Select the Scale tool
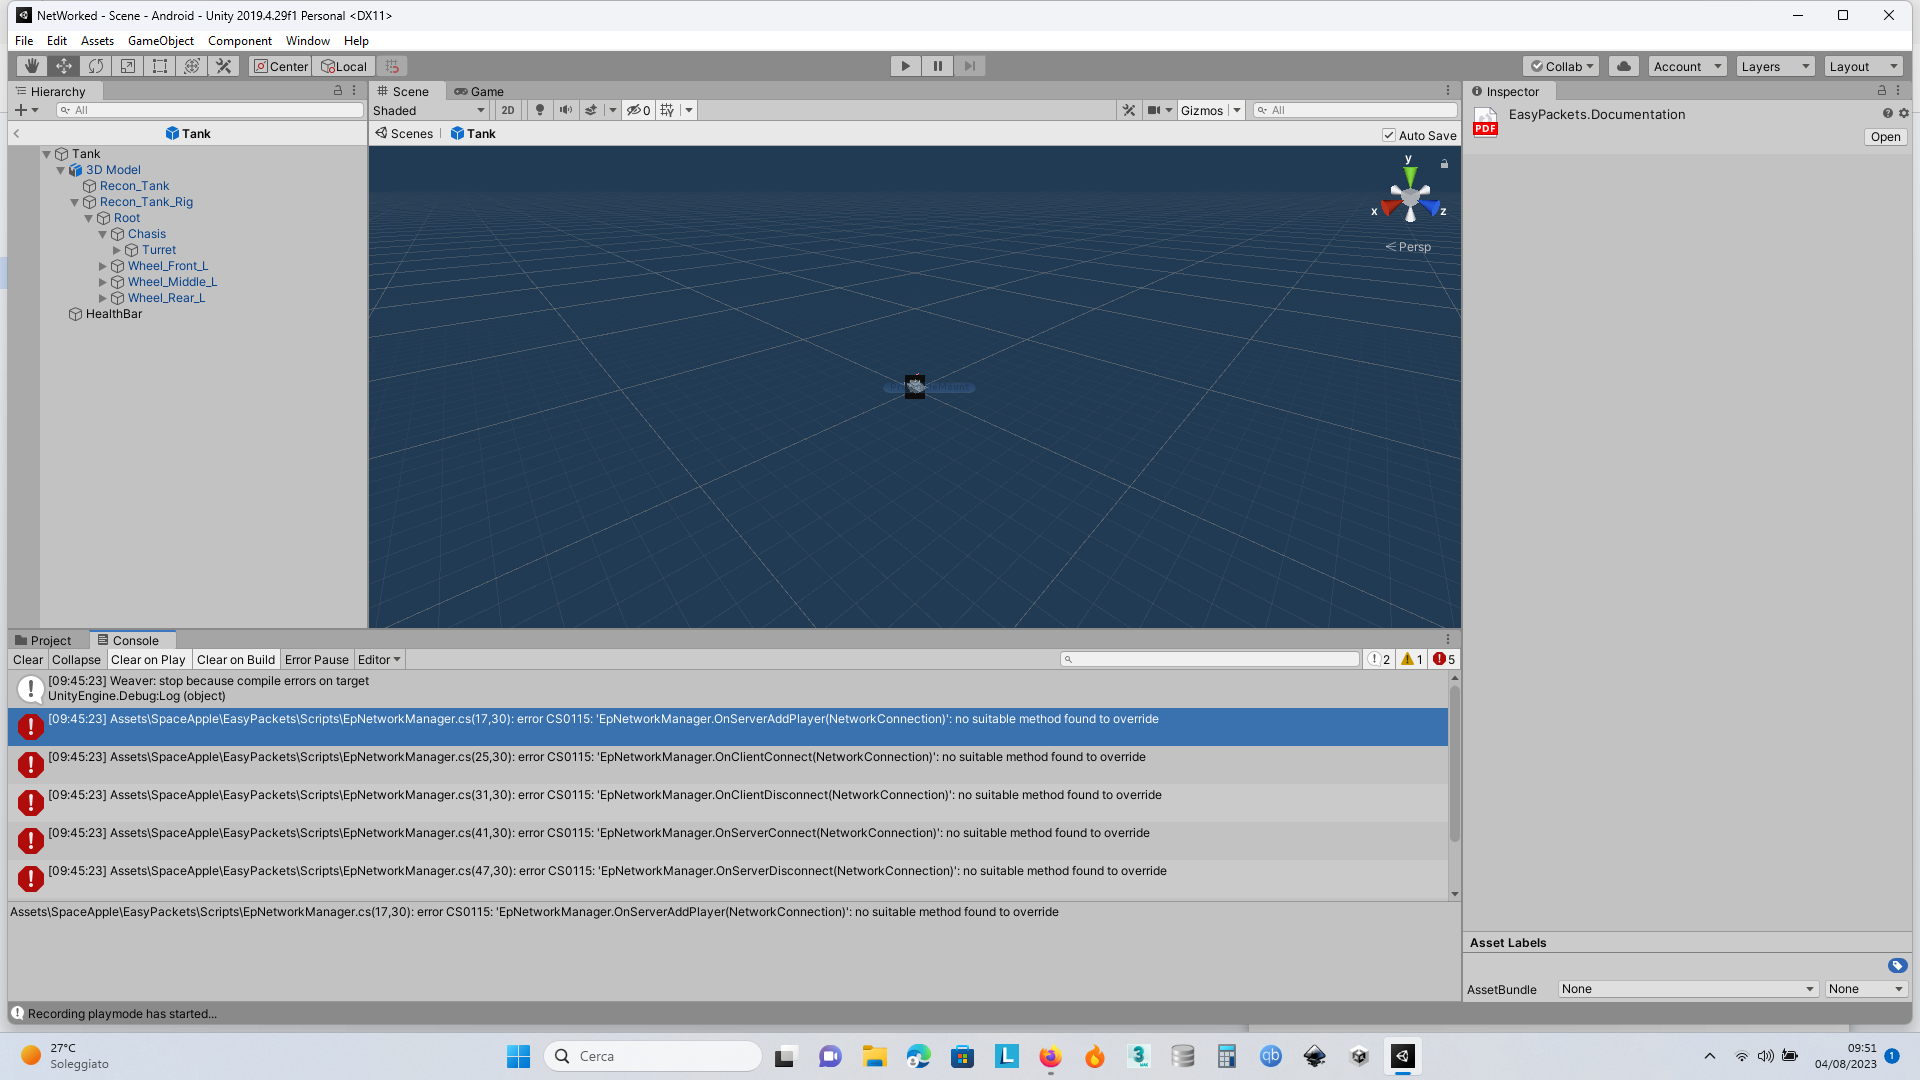 pos(127,66)
